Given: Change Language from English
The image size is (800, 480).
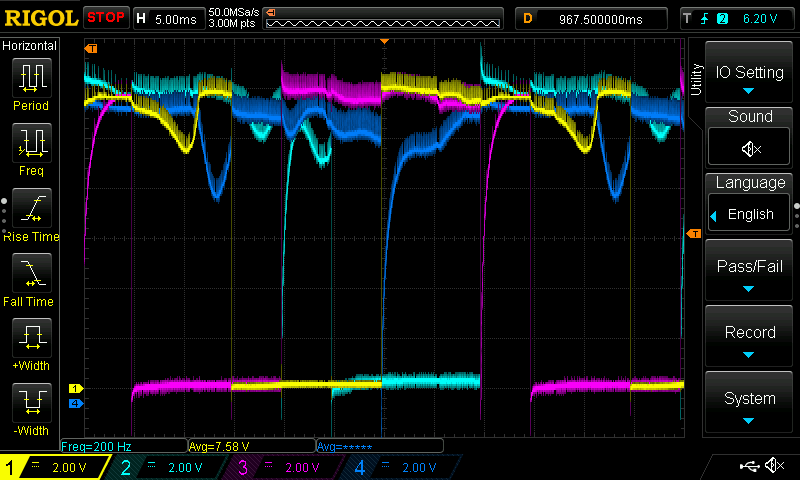Looking at the screenshot, I should [x=749, y=214].
